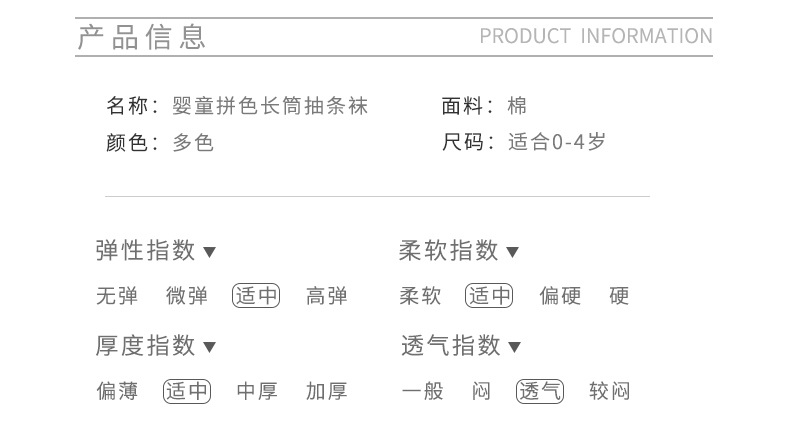Choose boxed 适中 under 弹性指数
The height and width of the screenshot is (441, 790).
(257, 296)
